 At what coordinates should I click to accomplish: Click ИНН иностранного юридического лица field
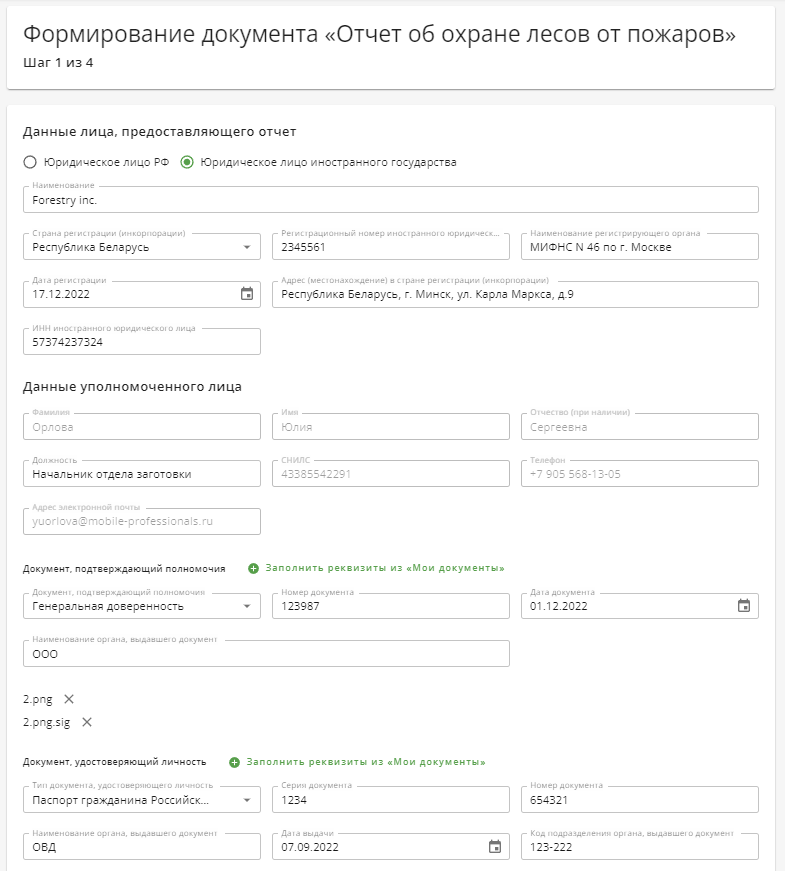pos(142,342)
